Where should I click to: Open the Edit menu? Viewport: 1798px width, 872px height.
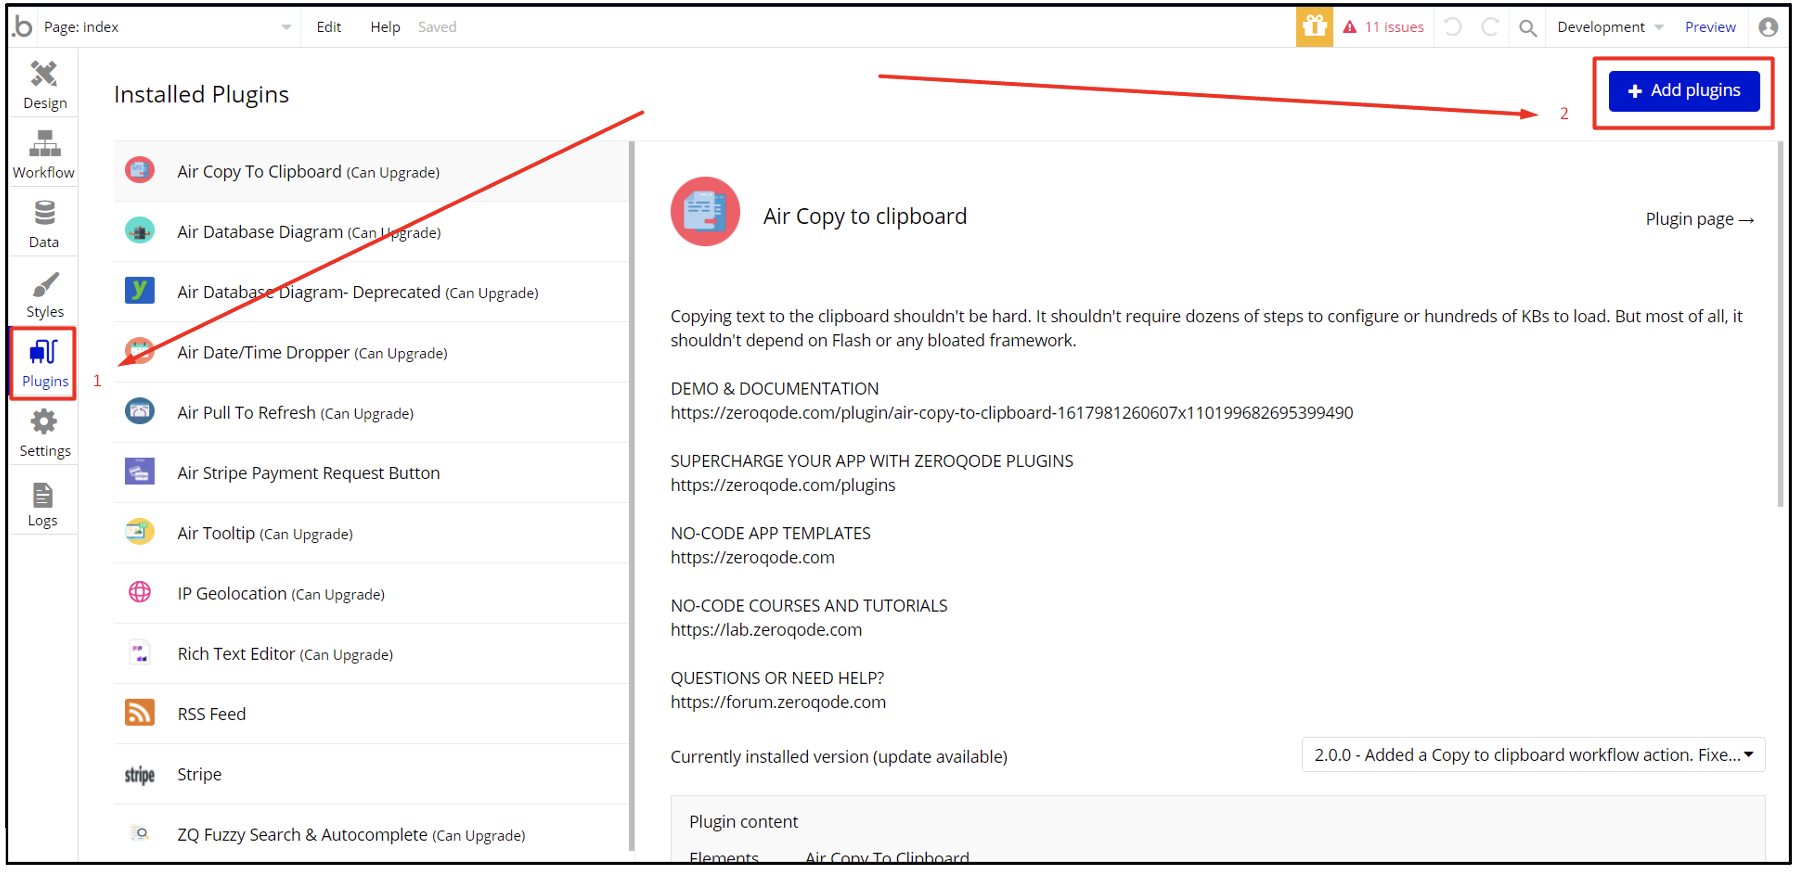coord(329,27)
